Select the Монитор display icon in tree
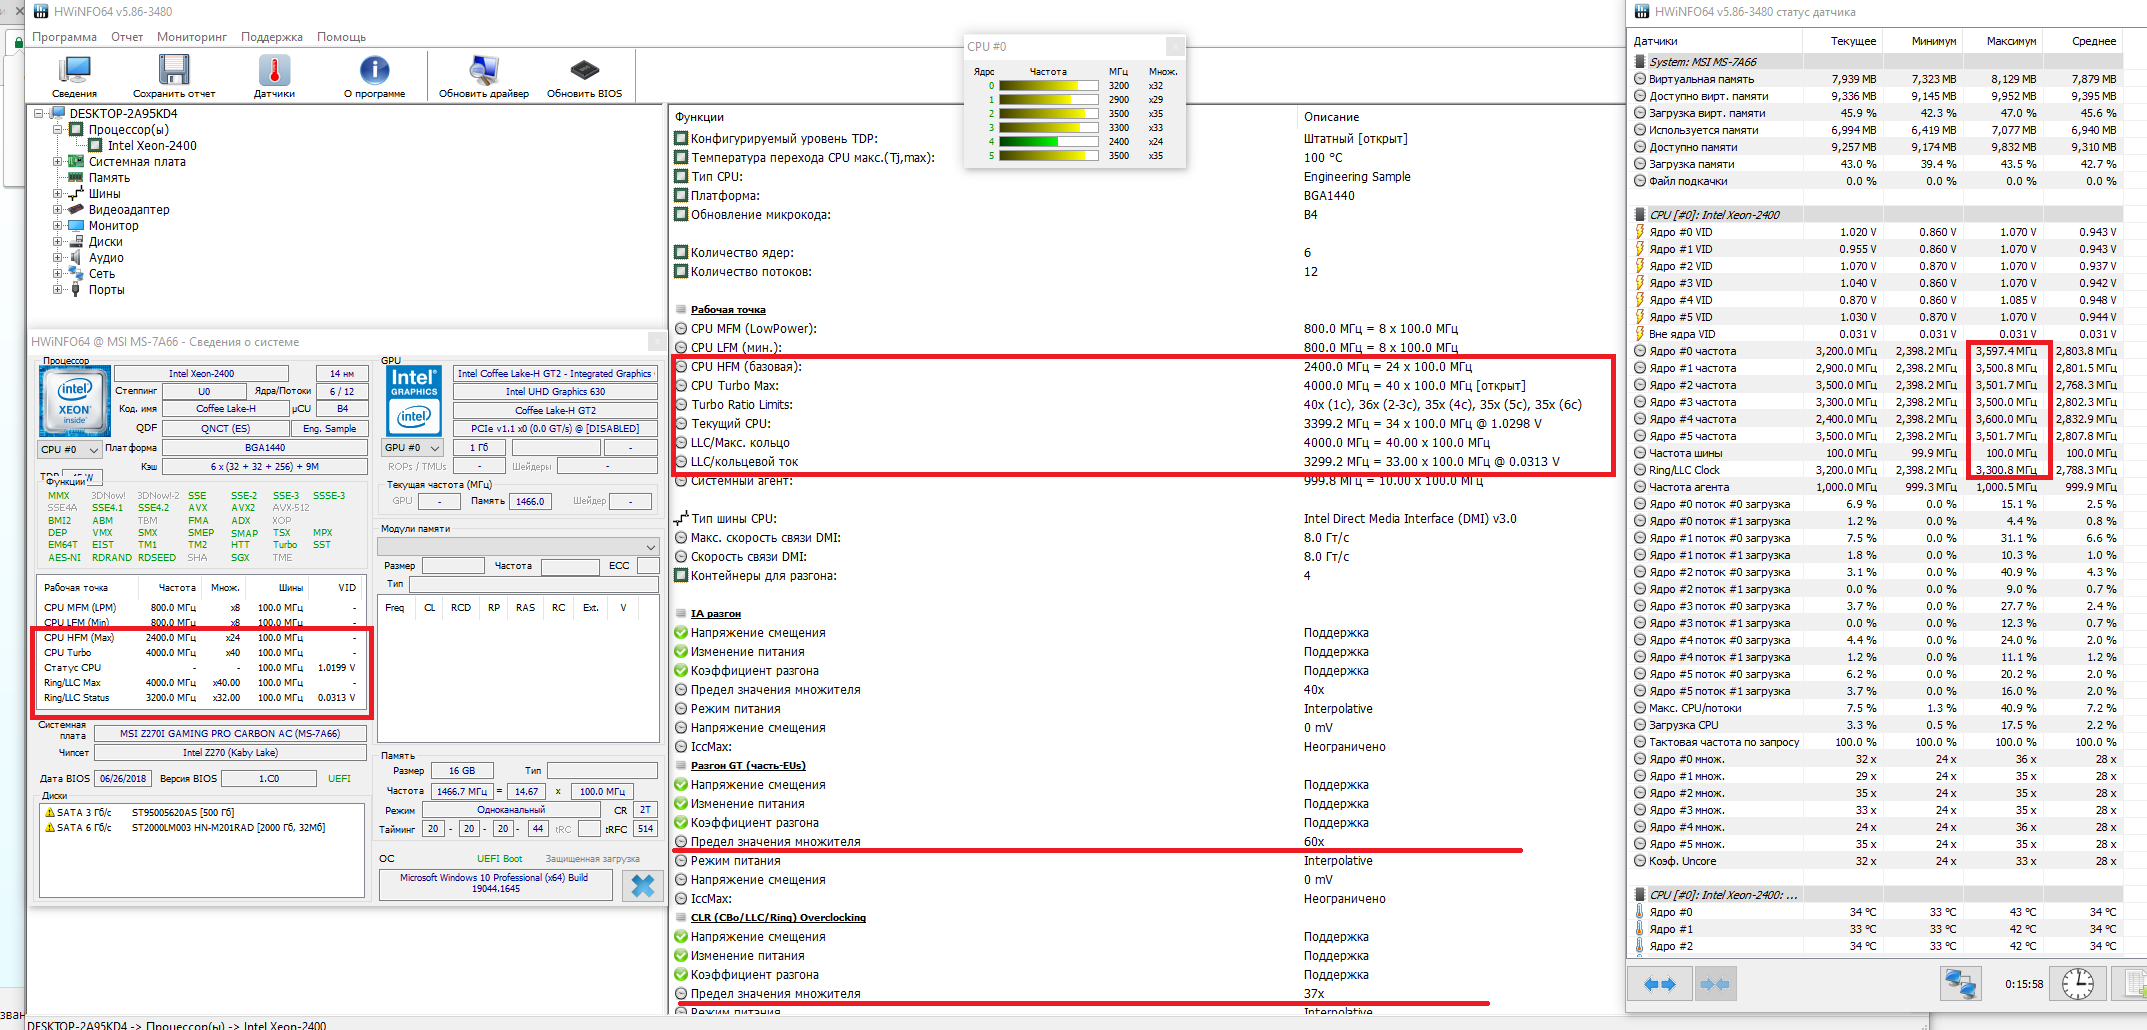2147x1030 pixels. 76,225
